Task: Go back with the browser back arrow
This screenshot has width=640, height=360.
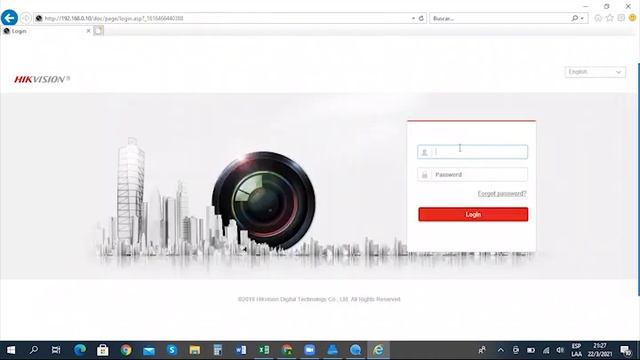Action: click(9, 18)
